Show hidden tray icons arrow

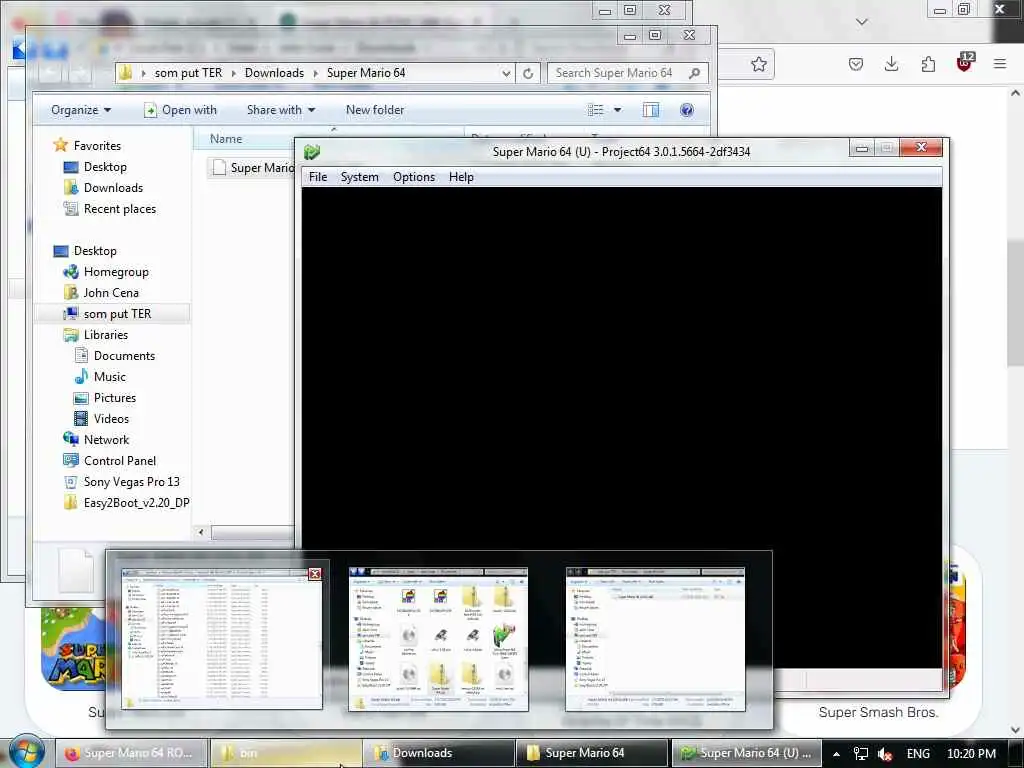[x=836, y=754]
